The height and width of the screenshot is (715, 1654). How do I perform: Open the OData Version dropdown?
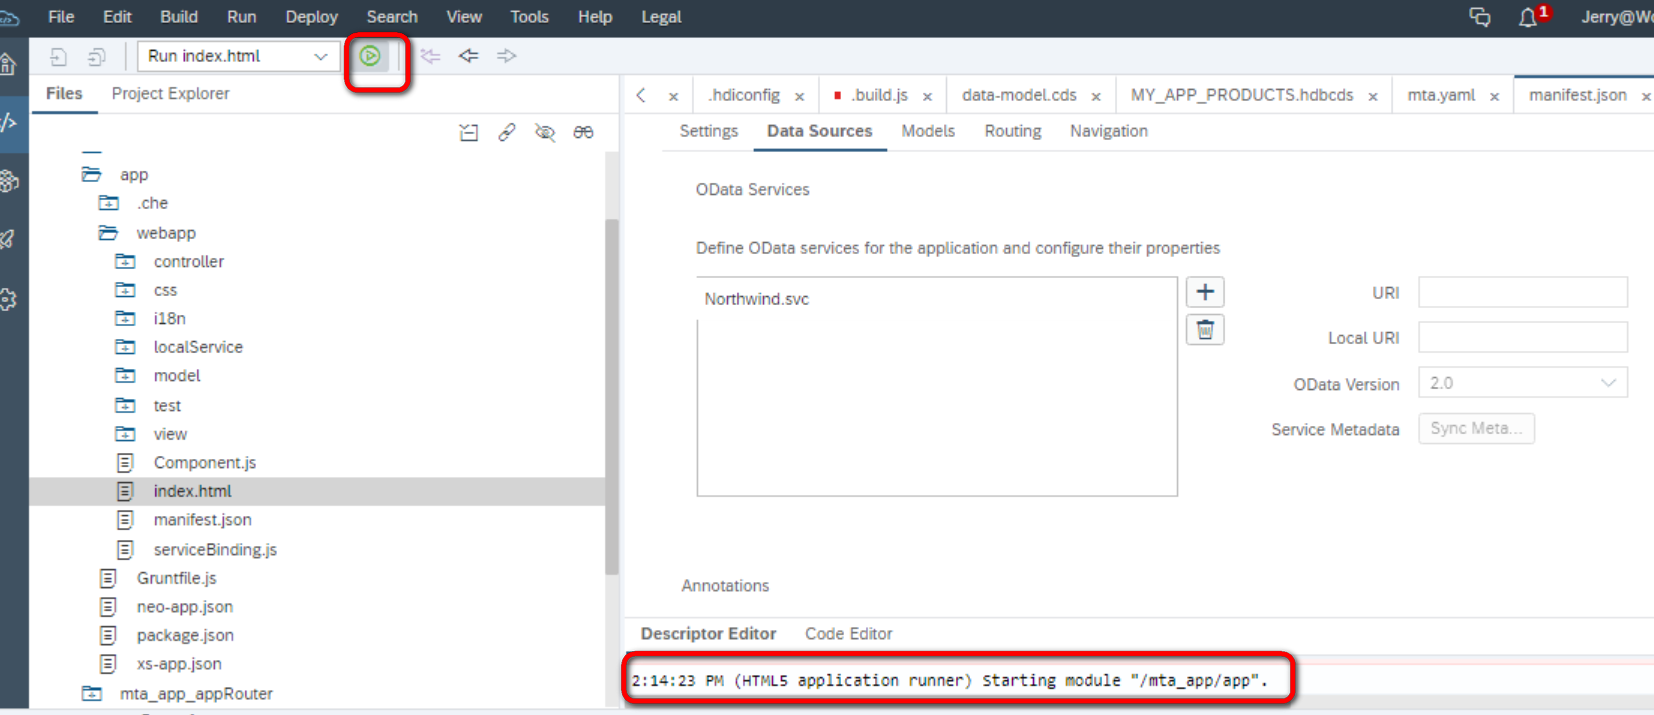pyautogui.click(x=1523, y=383)
